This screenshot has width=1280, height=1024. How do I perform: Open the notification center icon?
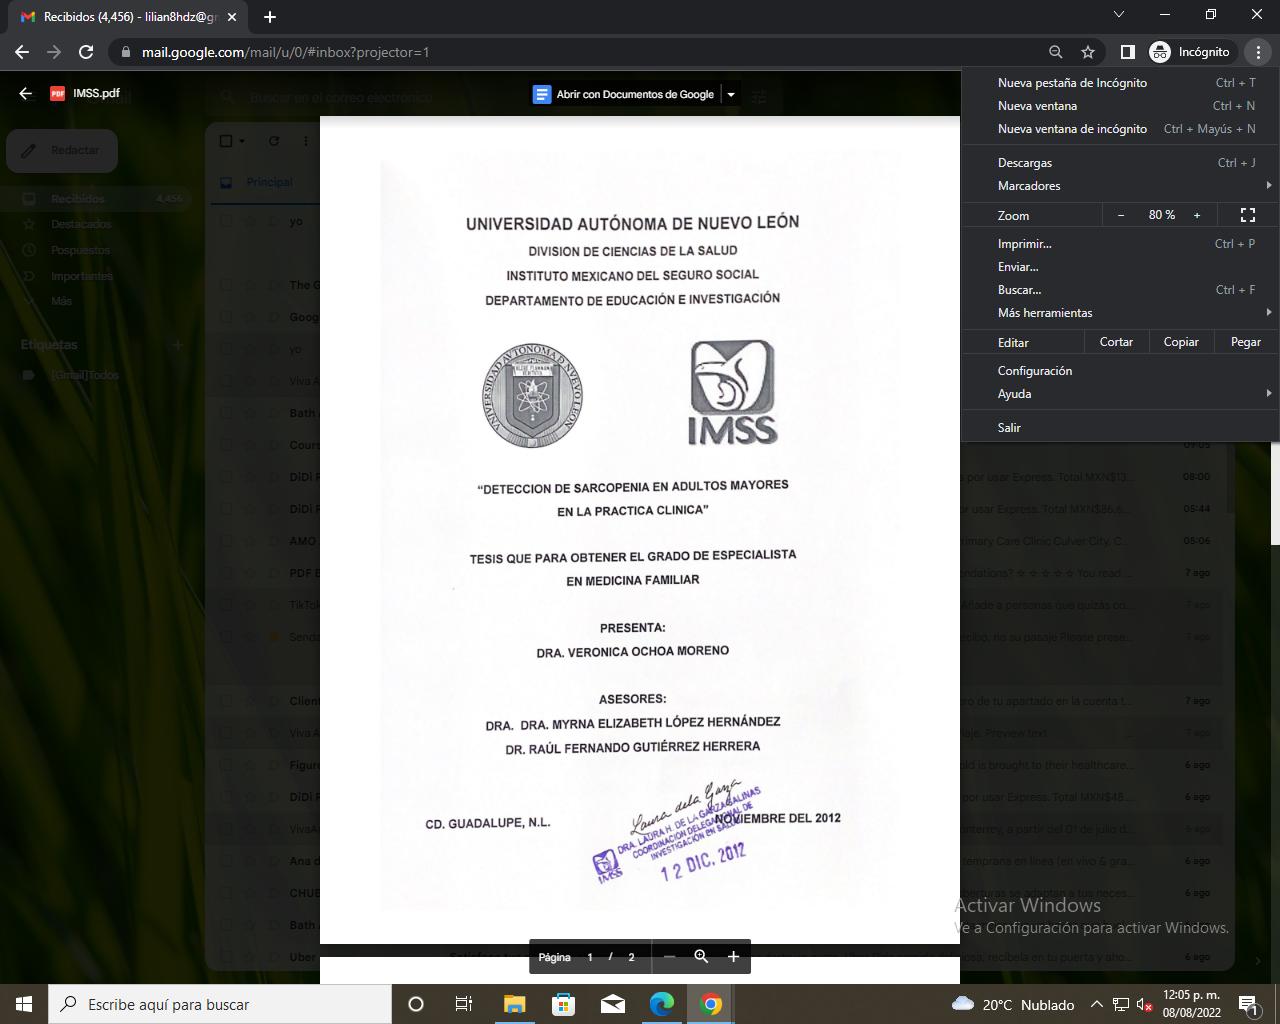pos(1248,1004)
